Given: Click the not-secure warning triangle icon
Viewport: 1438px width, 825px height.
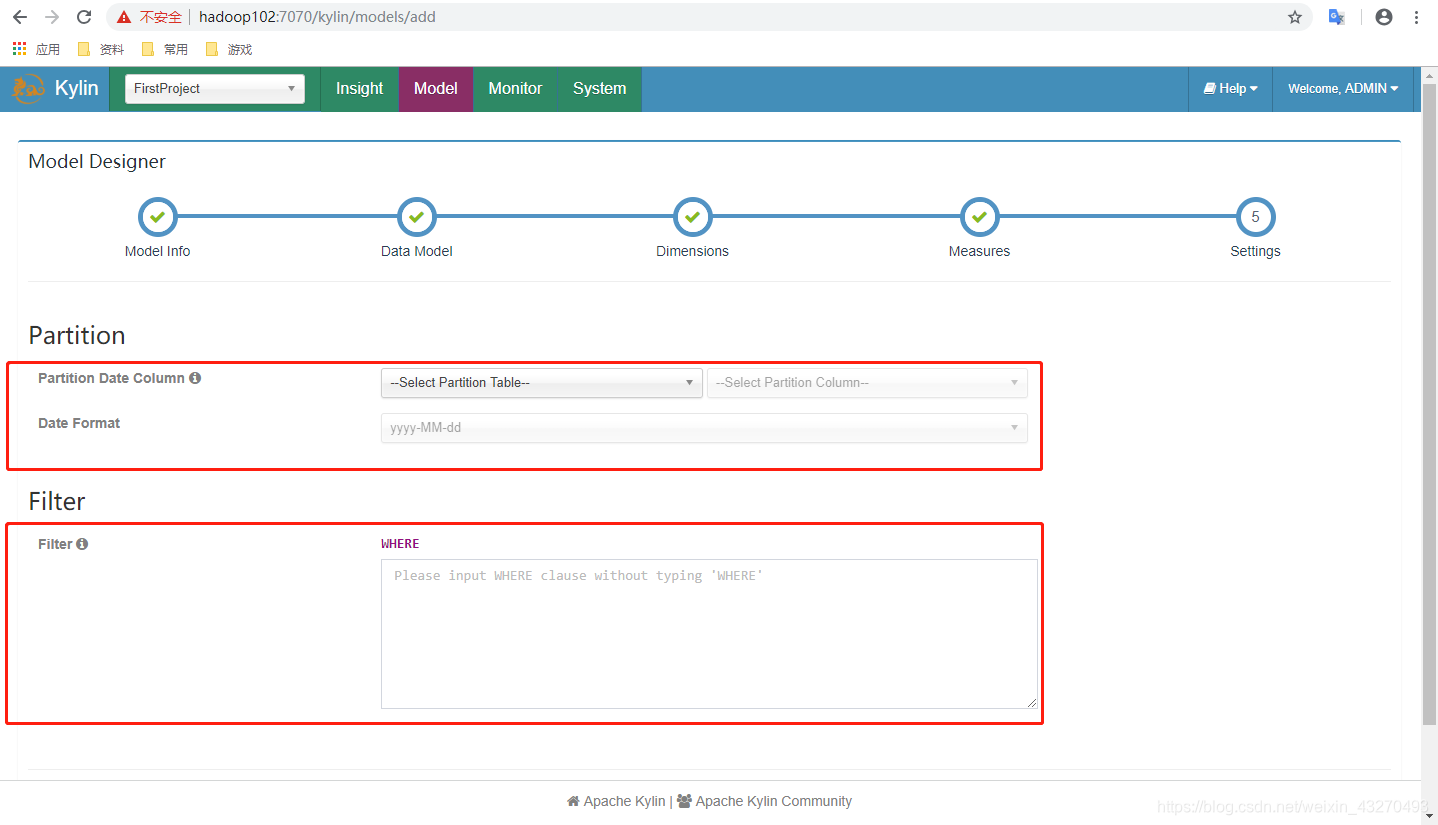Looking at the screenshot, I should click(123, 17).
